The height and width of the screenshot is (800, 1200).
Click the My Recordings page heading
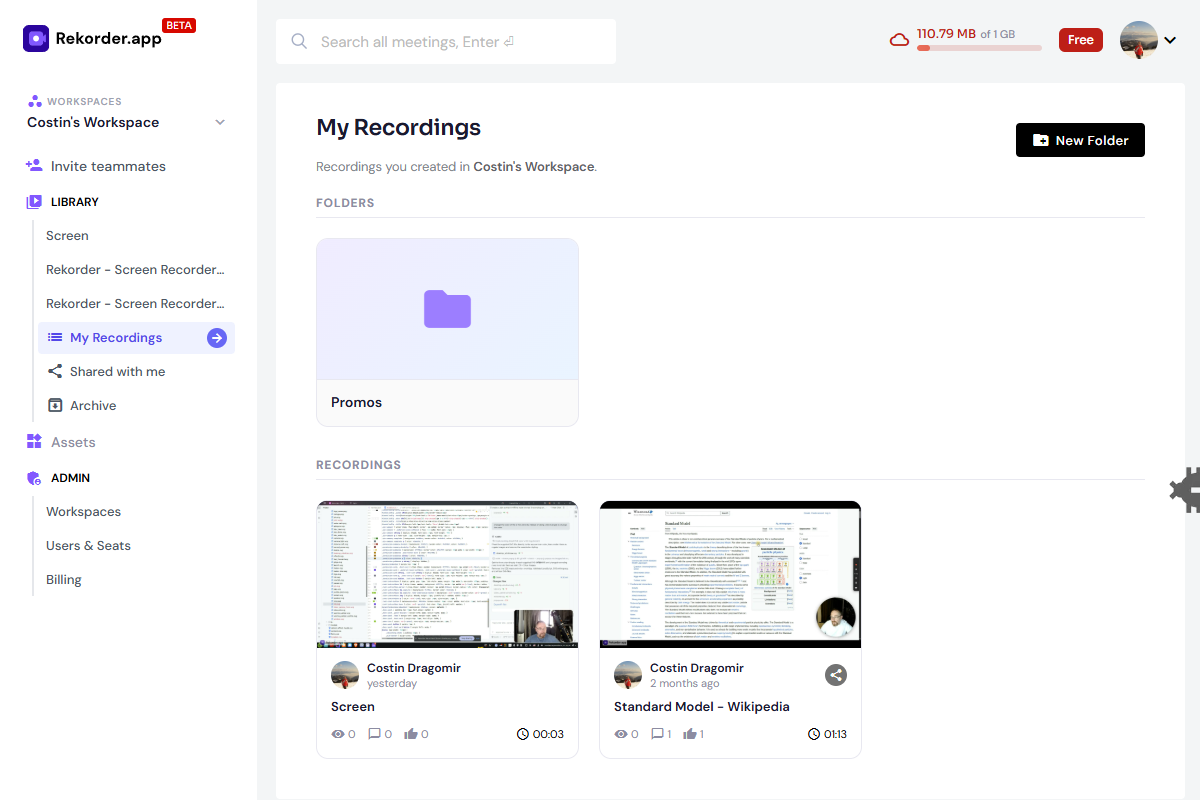[399, 127]
